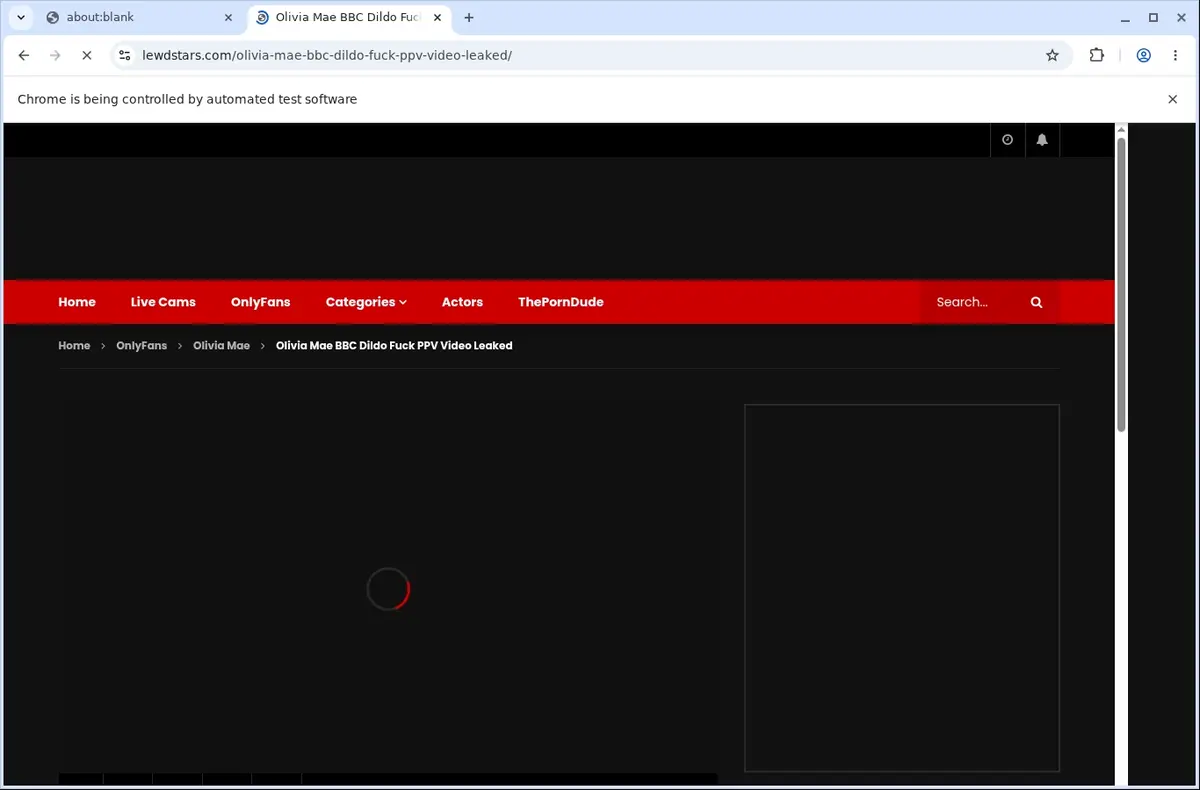
Task: Minimize the Chrome window
Action: coord(1126,17)
